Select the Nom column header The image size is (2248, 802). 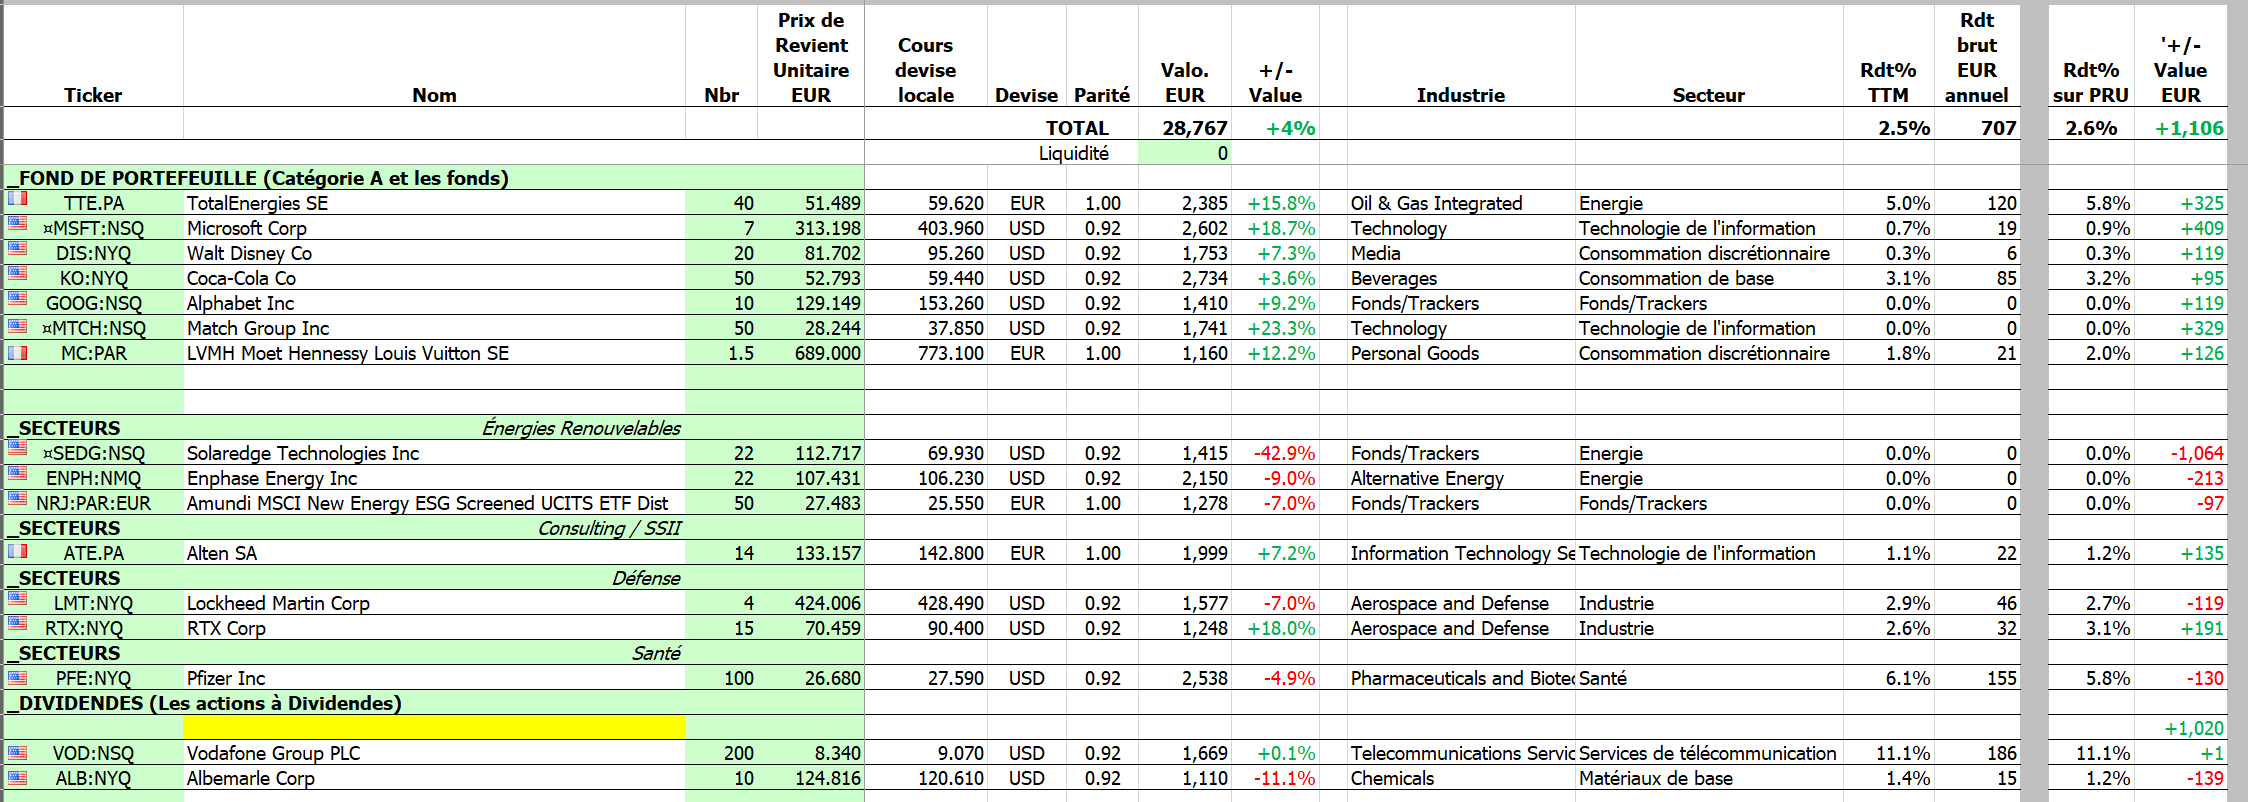(x=434, y=95)
